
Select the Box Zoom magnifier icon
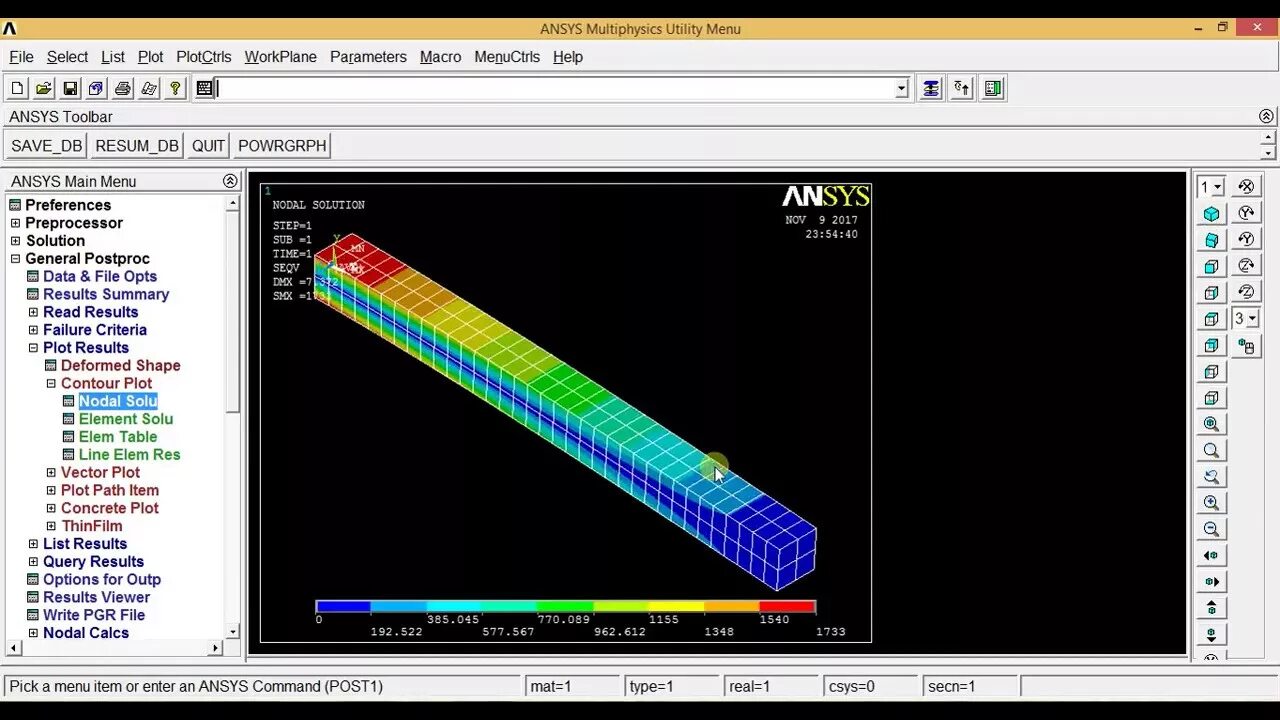[1212, 450]
